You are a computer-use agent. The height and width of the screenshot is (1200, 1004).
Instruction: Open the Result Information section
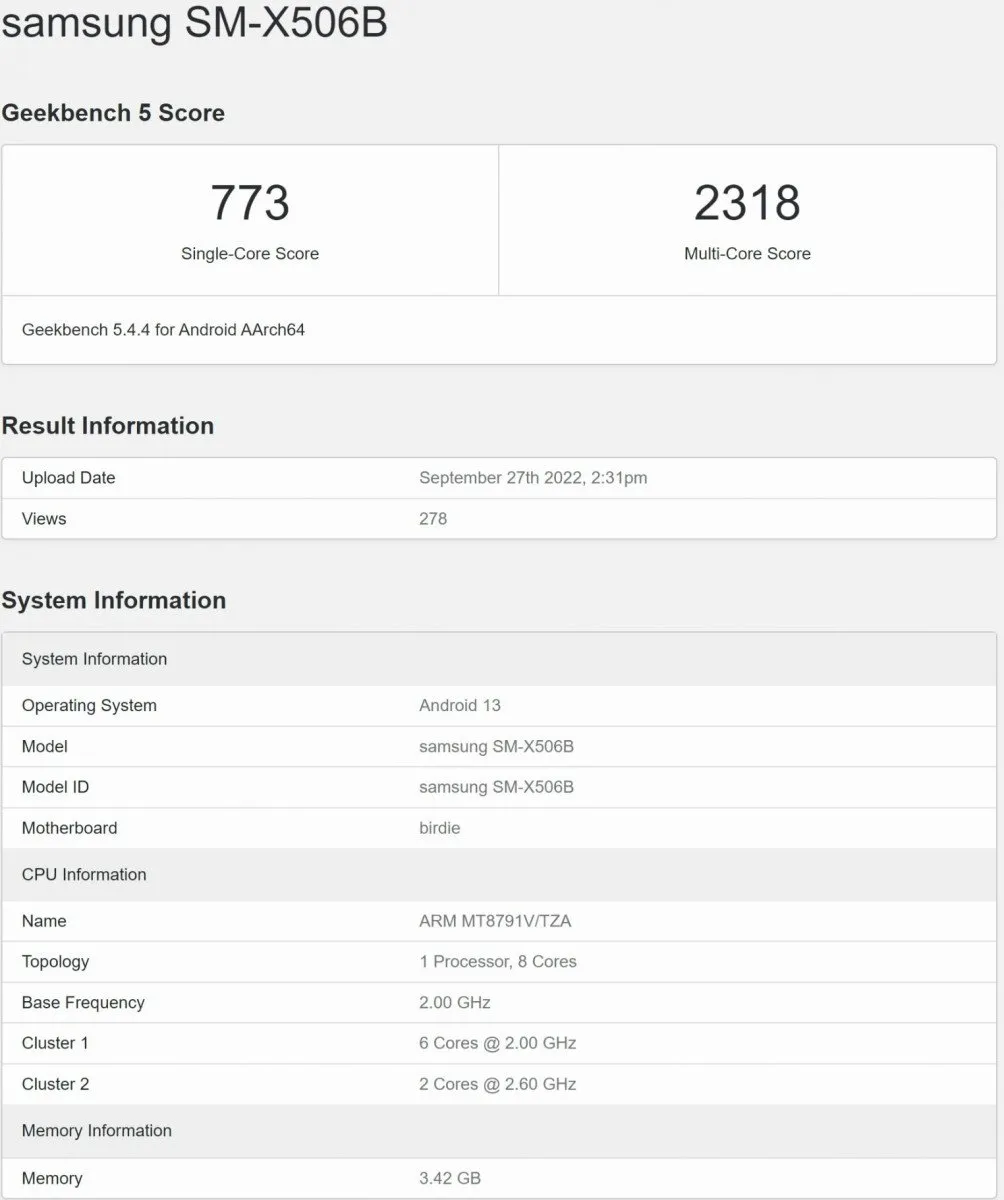point(107,425)
